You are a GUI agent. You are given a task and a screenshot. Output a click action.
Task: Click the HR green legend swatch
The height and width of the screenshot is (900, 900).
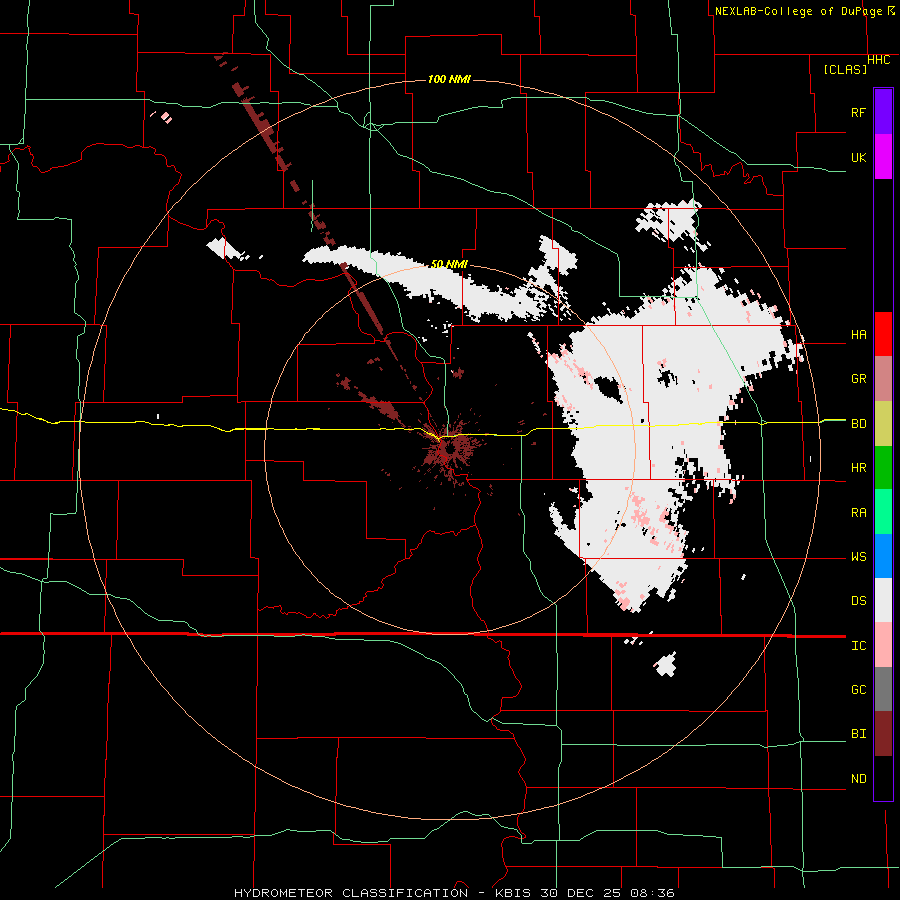point(883,468)
